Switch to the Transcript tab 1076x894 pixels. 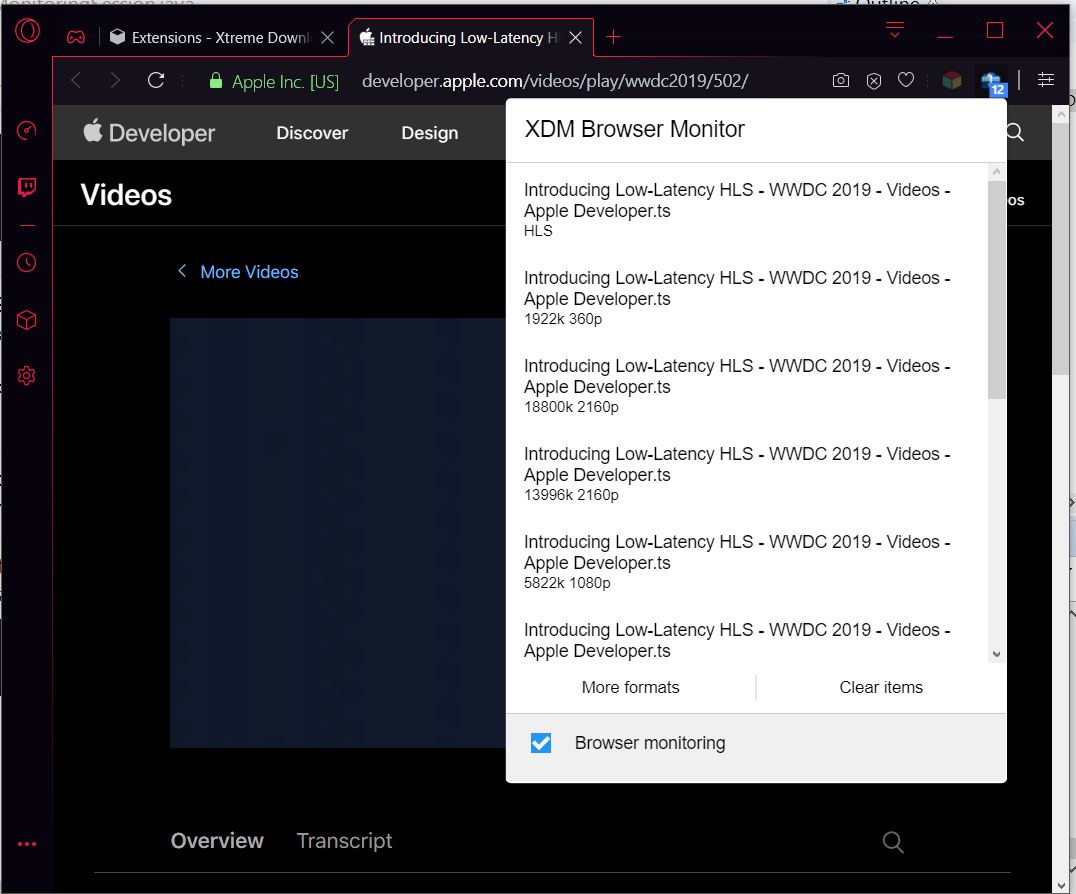point(344,840)
